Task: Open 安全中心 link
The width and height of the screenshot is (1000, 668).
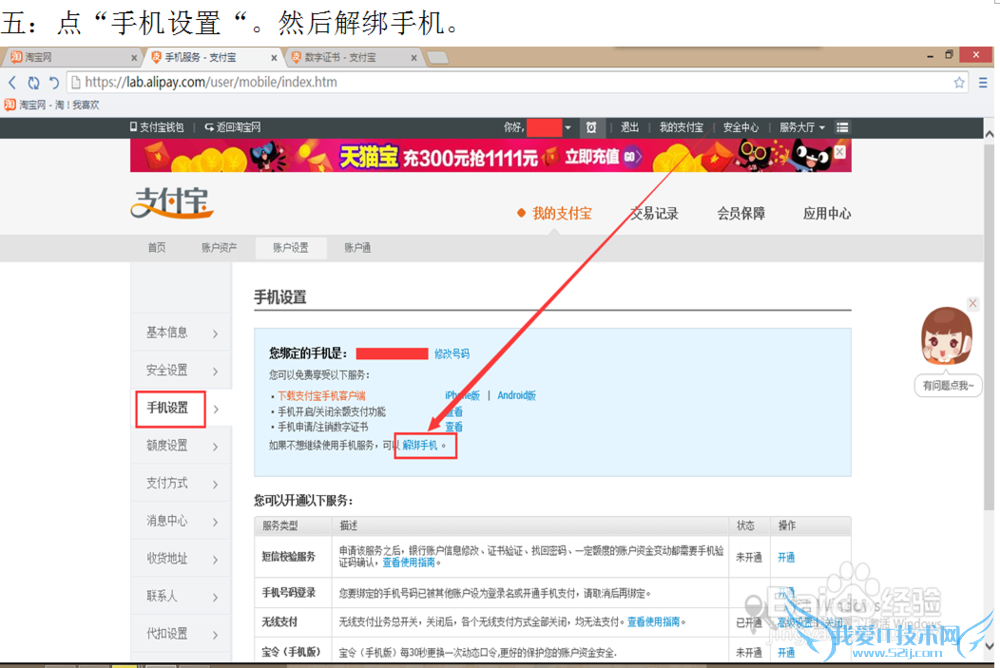Action: point(740,128)
